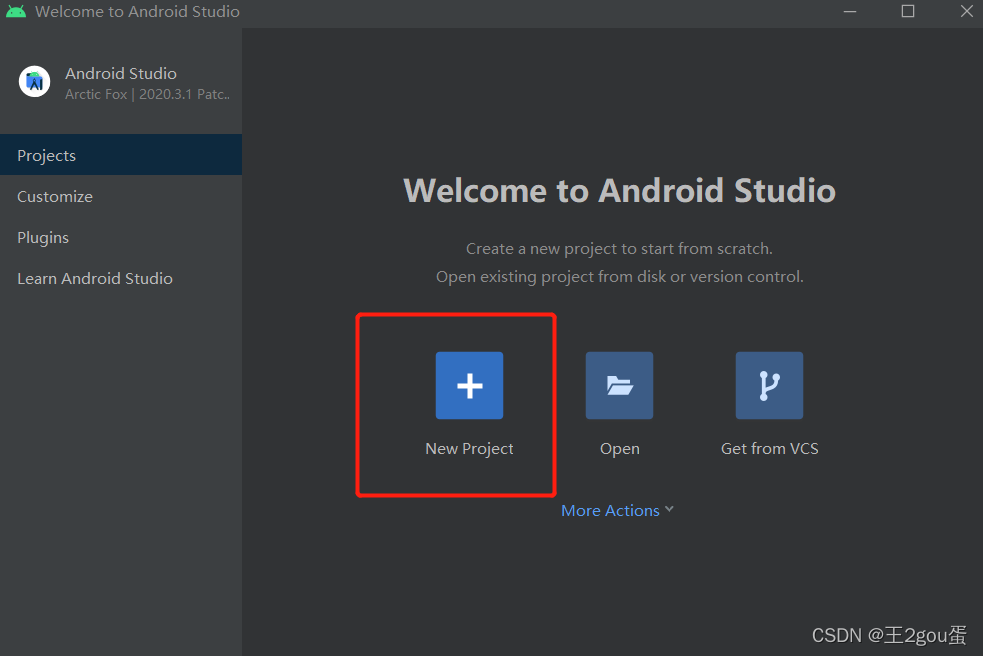The width and height of the screenshot is (983, 656).
Task: Maximize the welcome window
Action: [908, 11]
